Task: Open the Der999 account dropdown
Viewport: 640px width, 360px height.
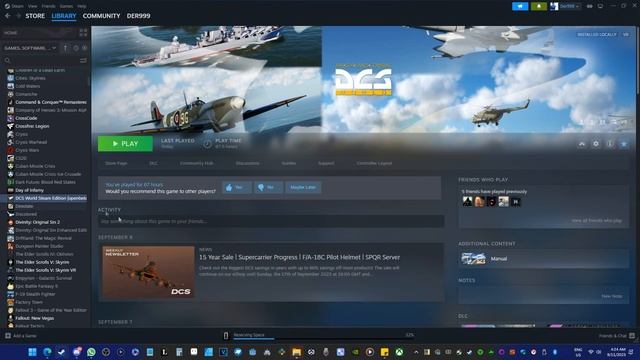Action: pos(569,6)
